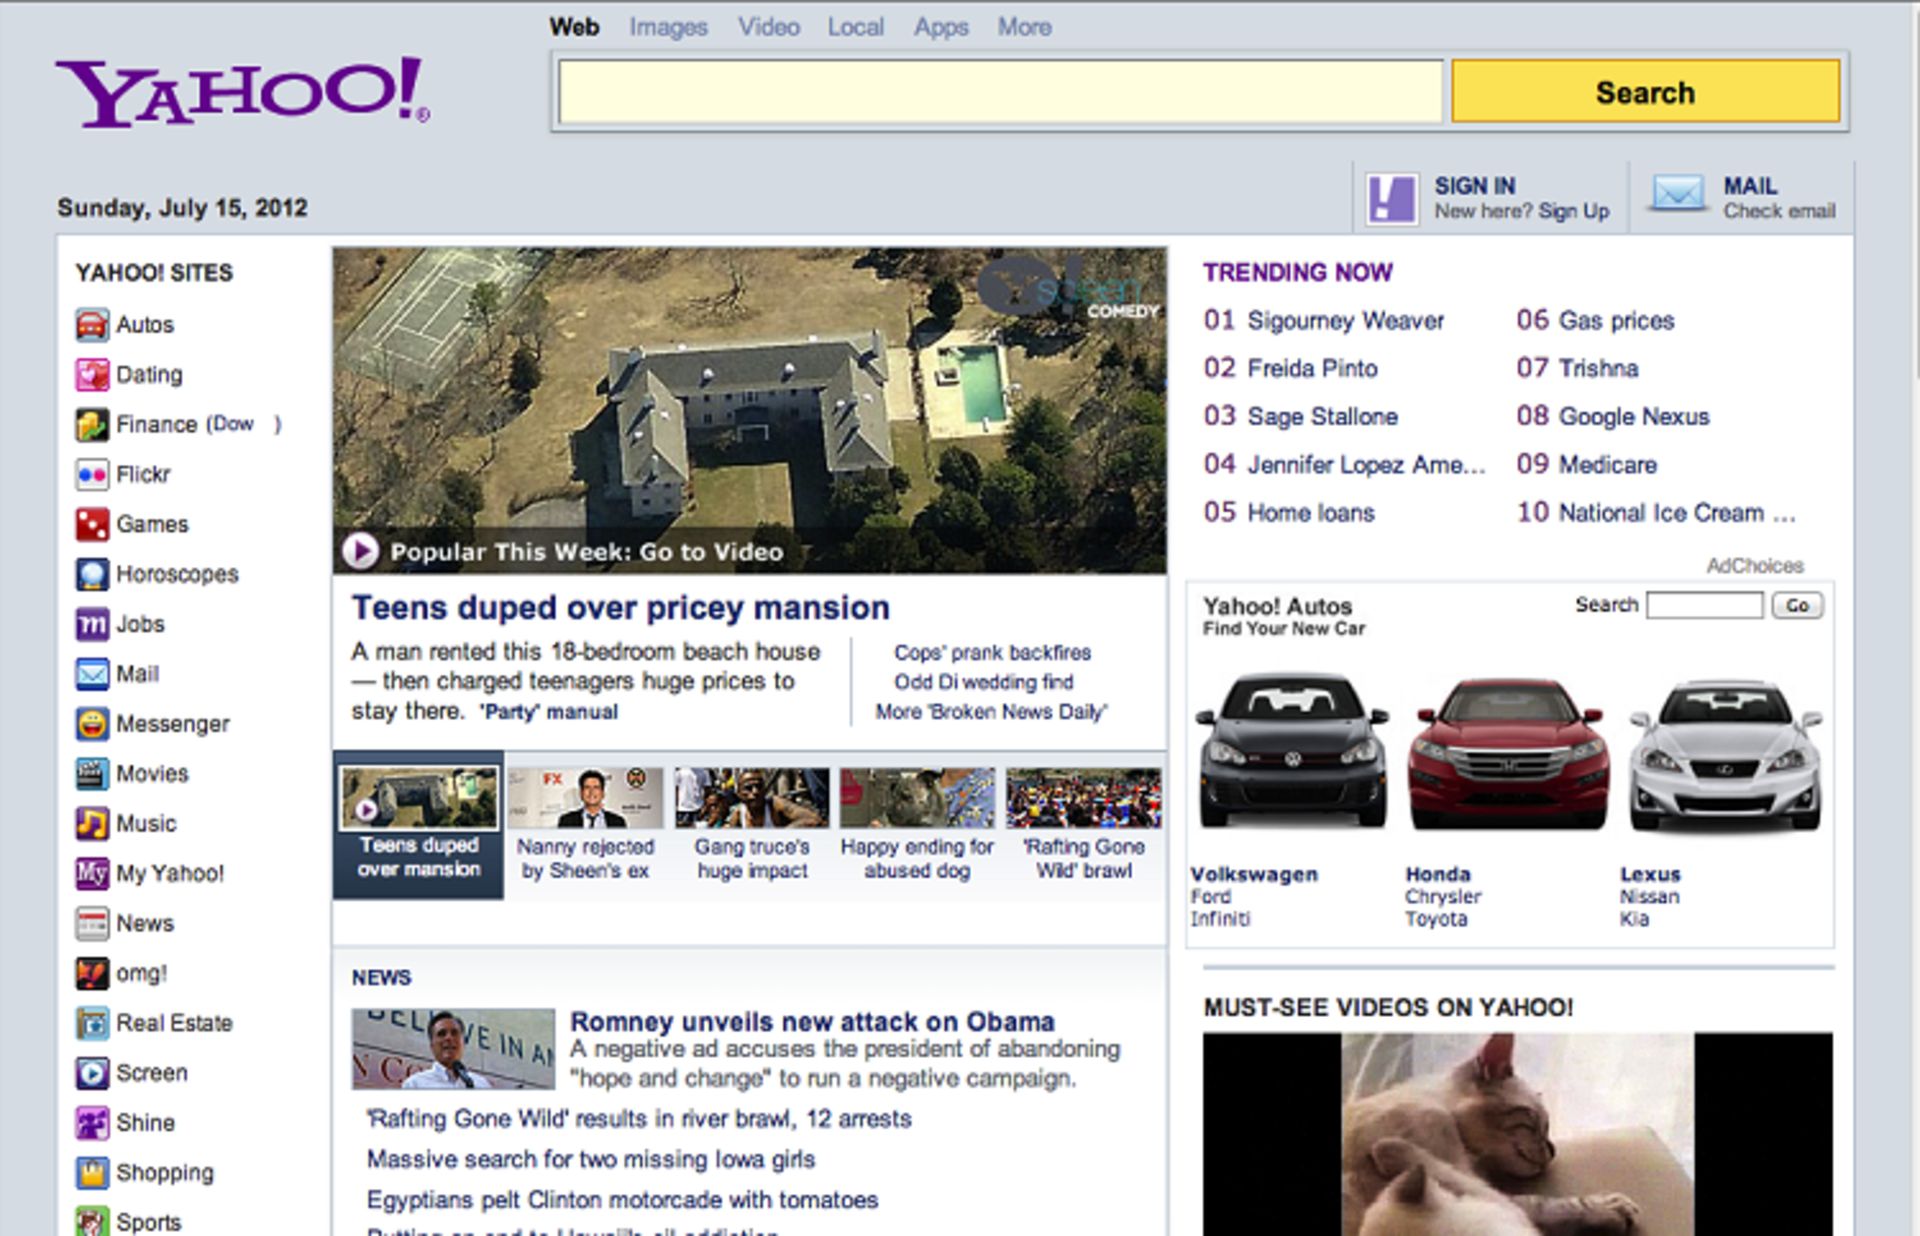Click the Go button in Yahoo! Autos
This screenshot has height=1236, width=1920.
click(1796, 605)
